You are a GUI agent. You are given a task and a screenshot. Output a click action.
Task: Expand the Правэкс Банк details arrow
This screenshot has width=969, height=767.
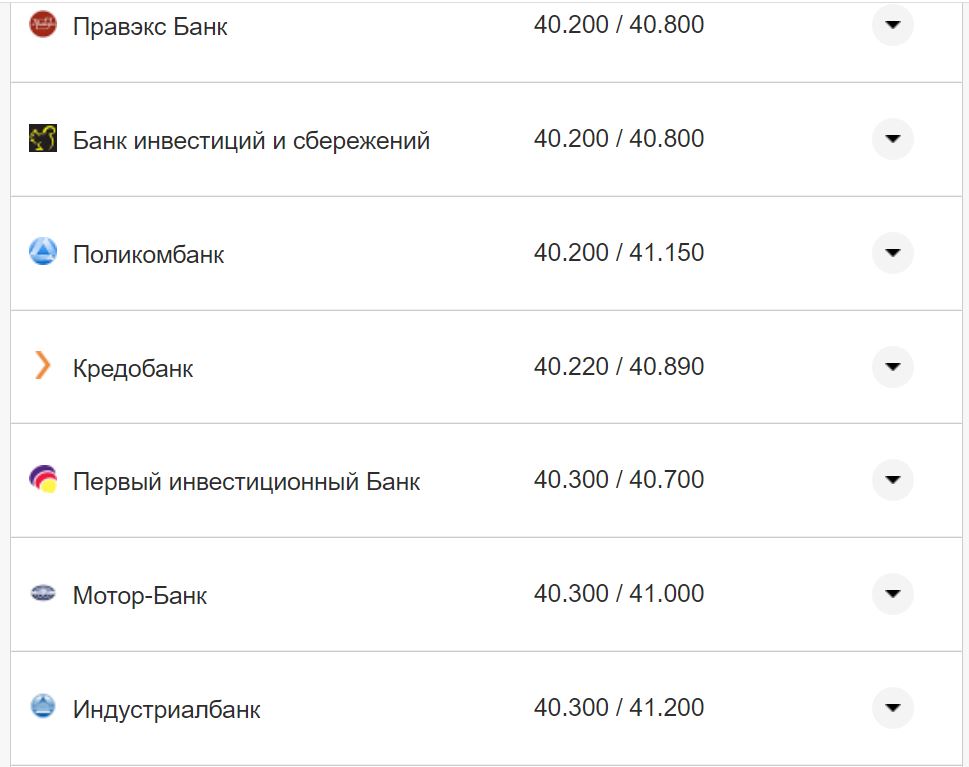tap(891, 25)
